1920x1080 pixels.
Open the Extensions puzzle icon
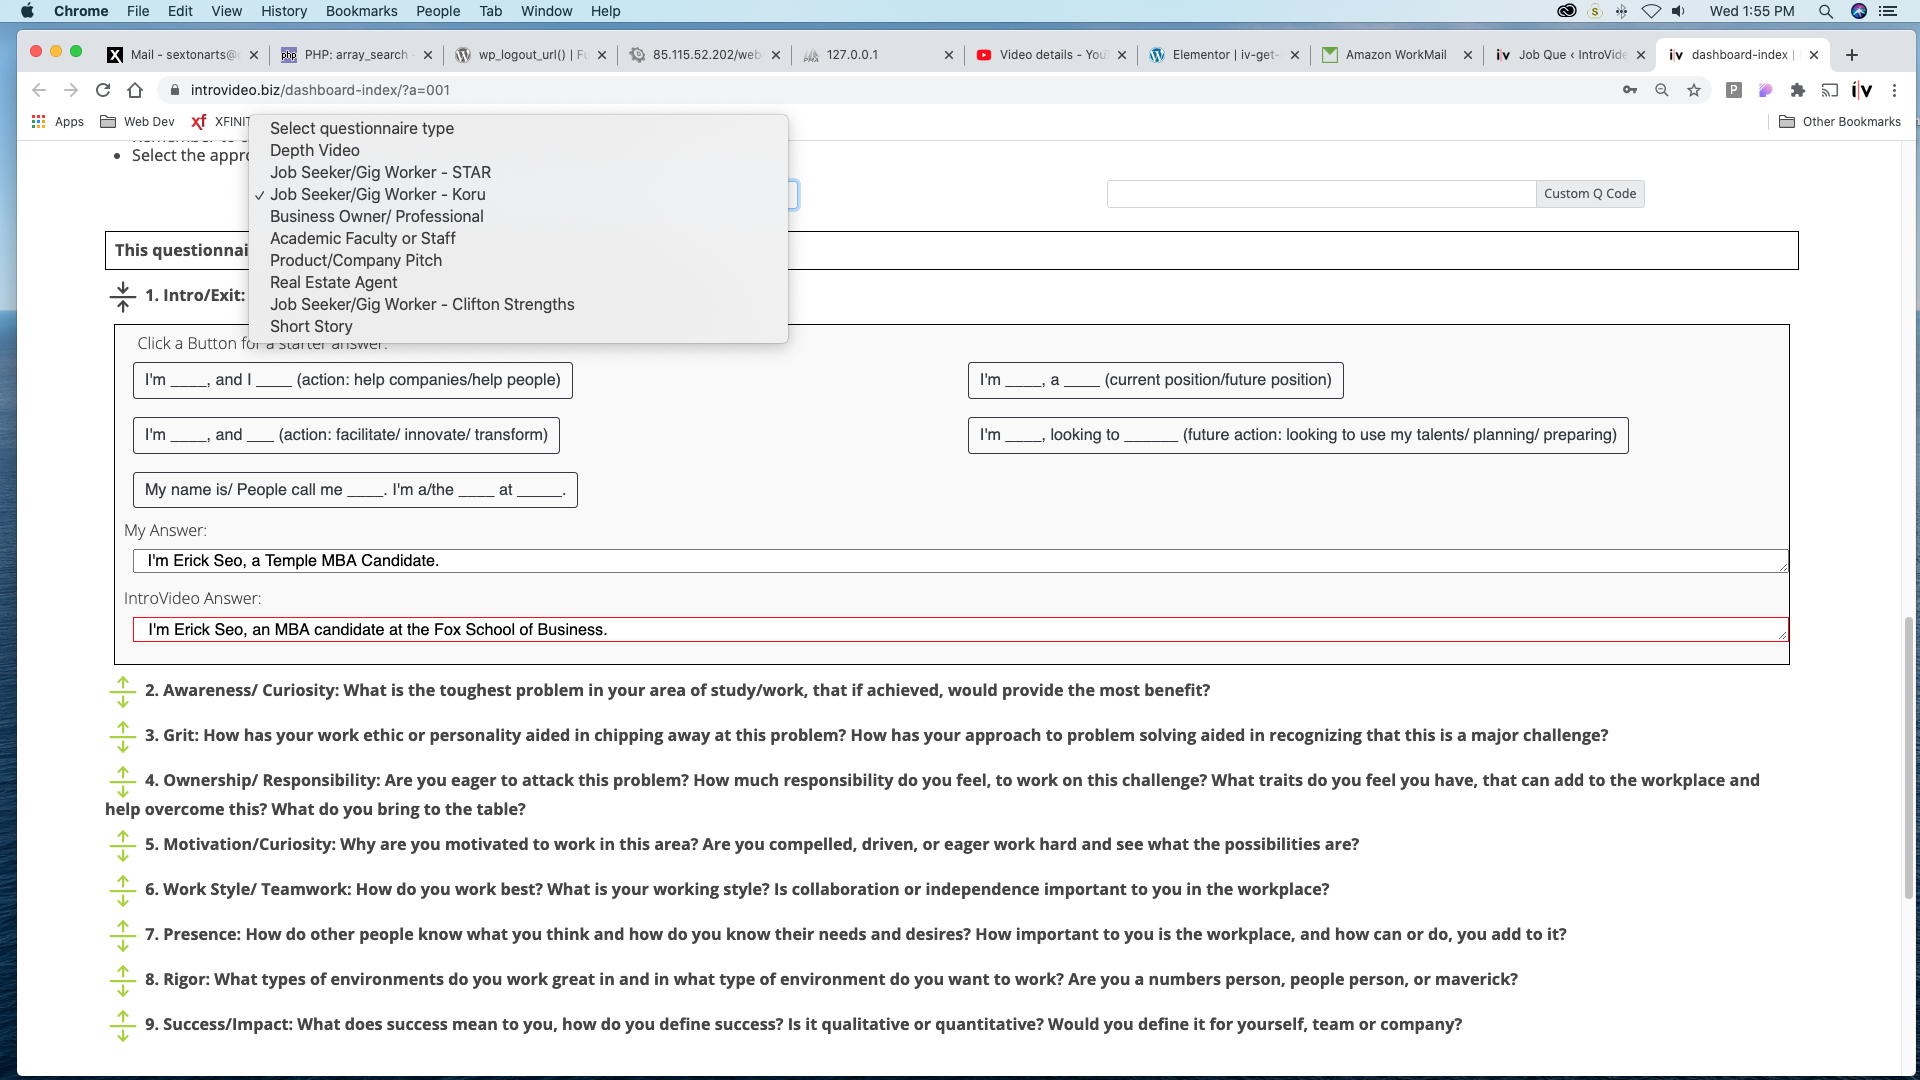point(1798,90)
